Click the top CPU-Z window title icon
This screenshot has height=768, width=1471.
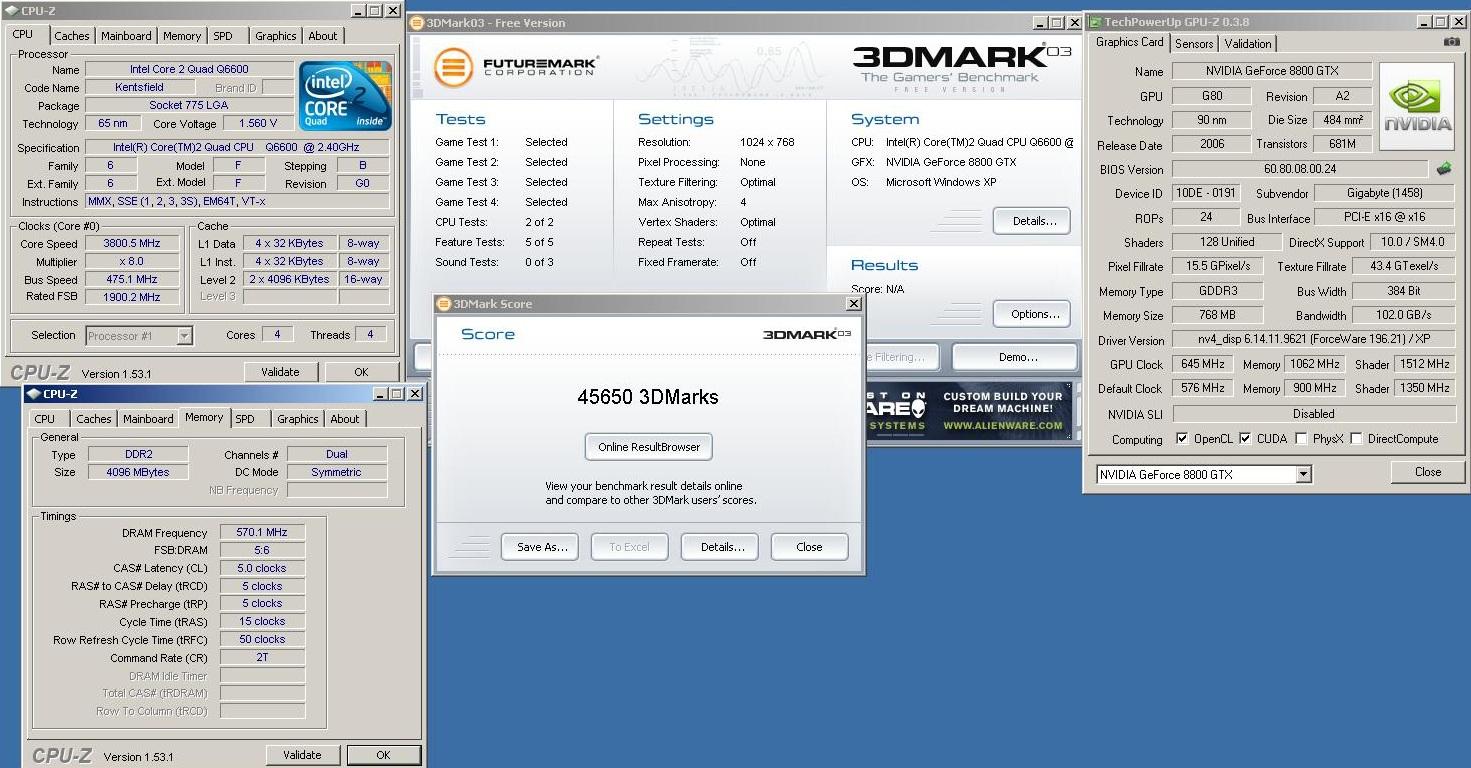(12, 11)
